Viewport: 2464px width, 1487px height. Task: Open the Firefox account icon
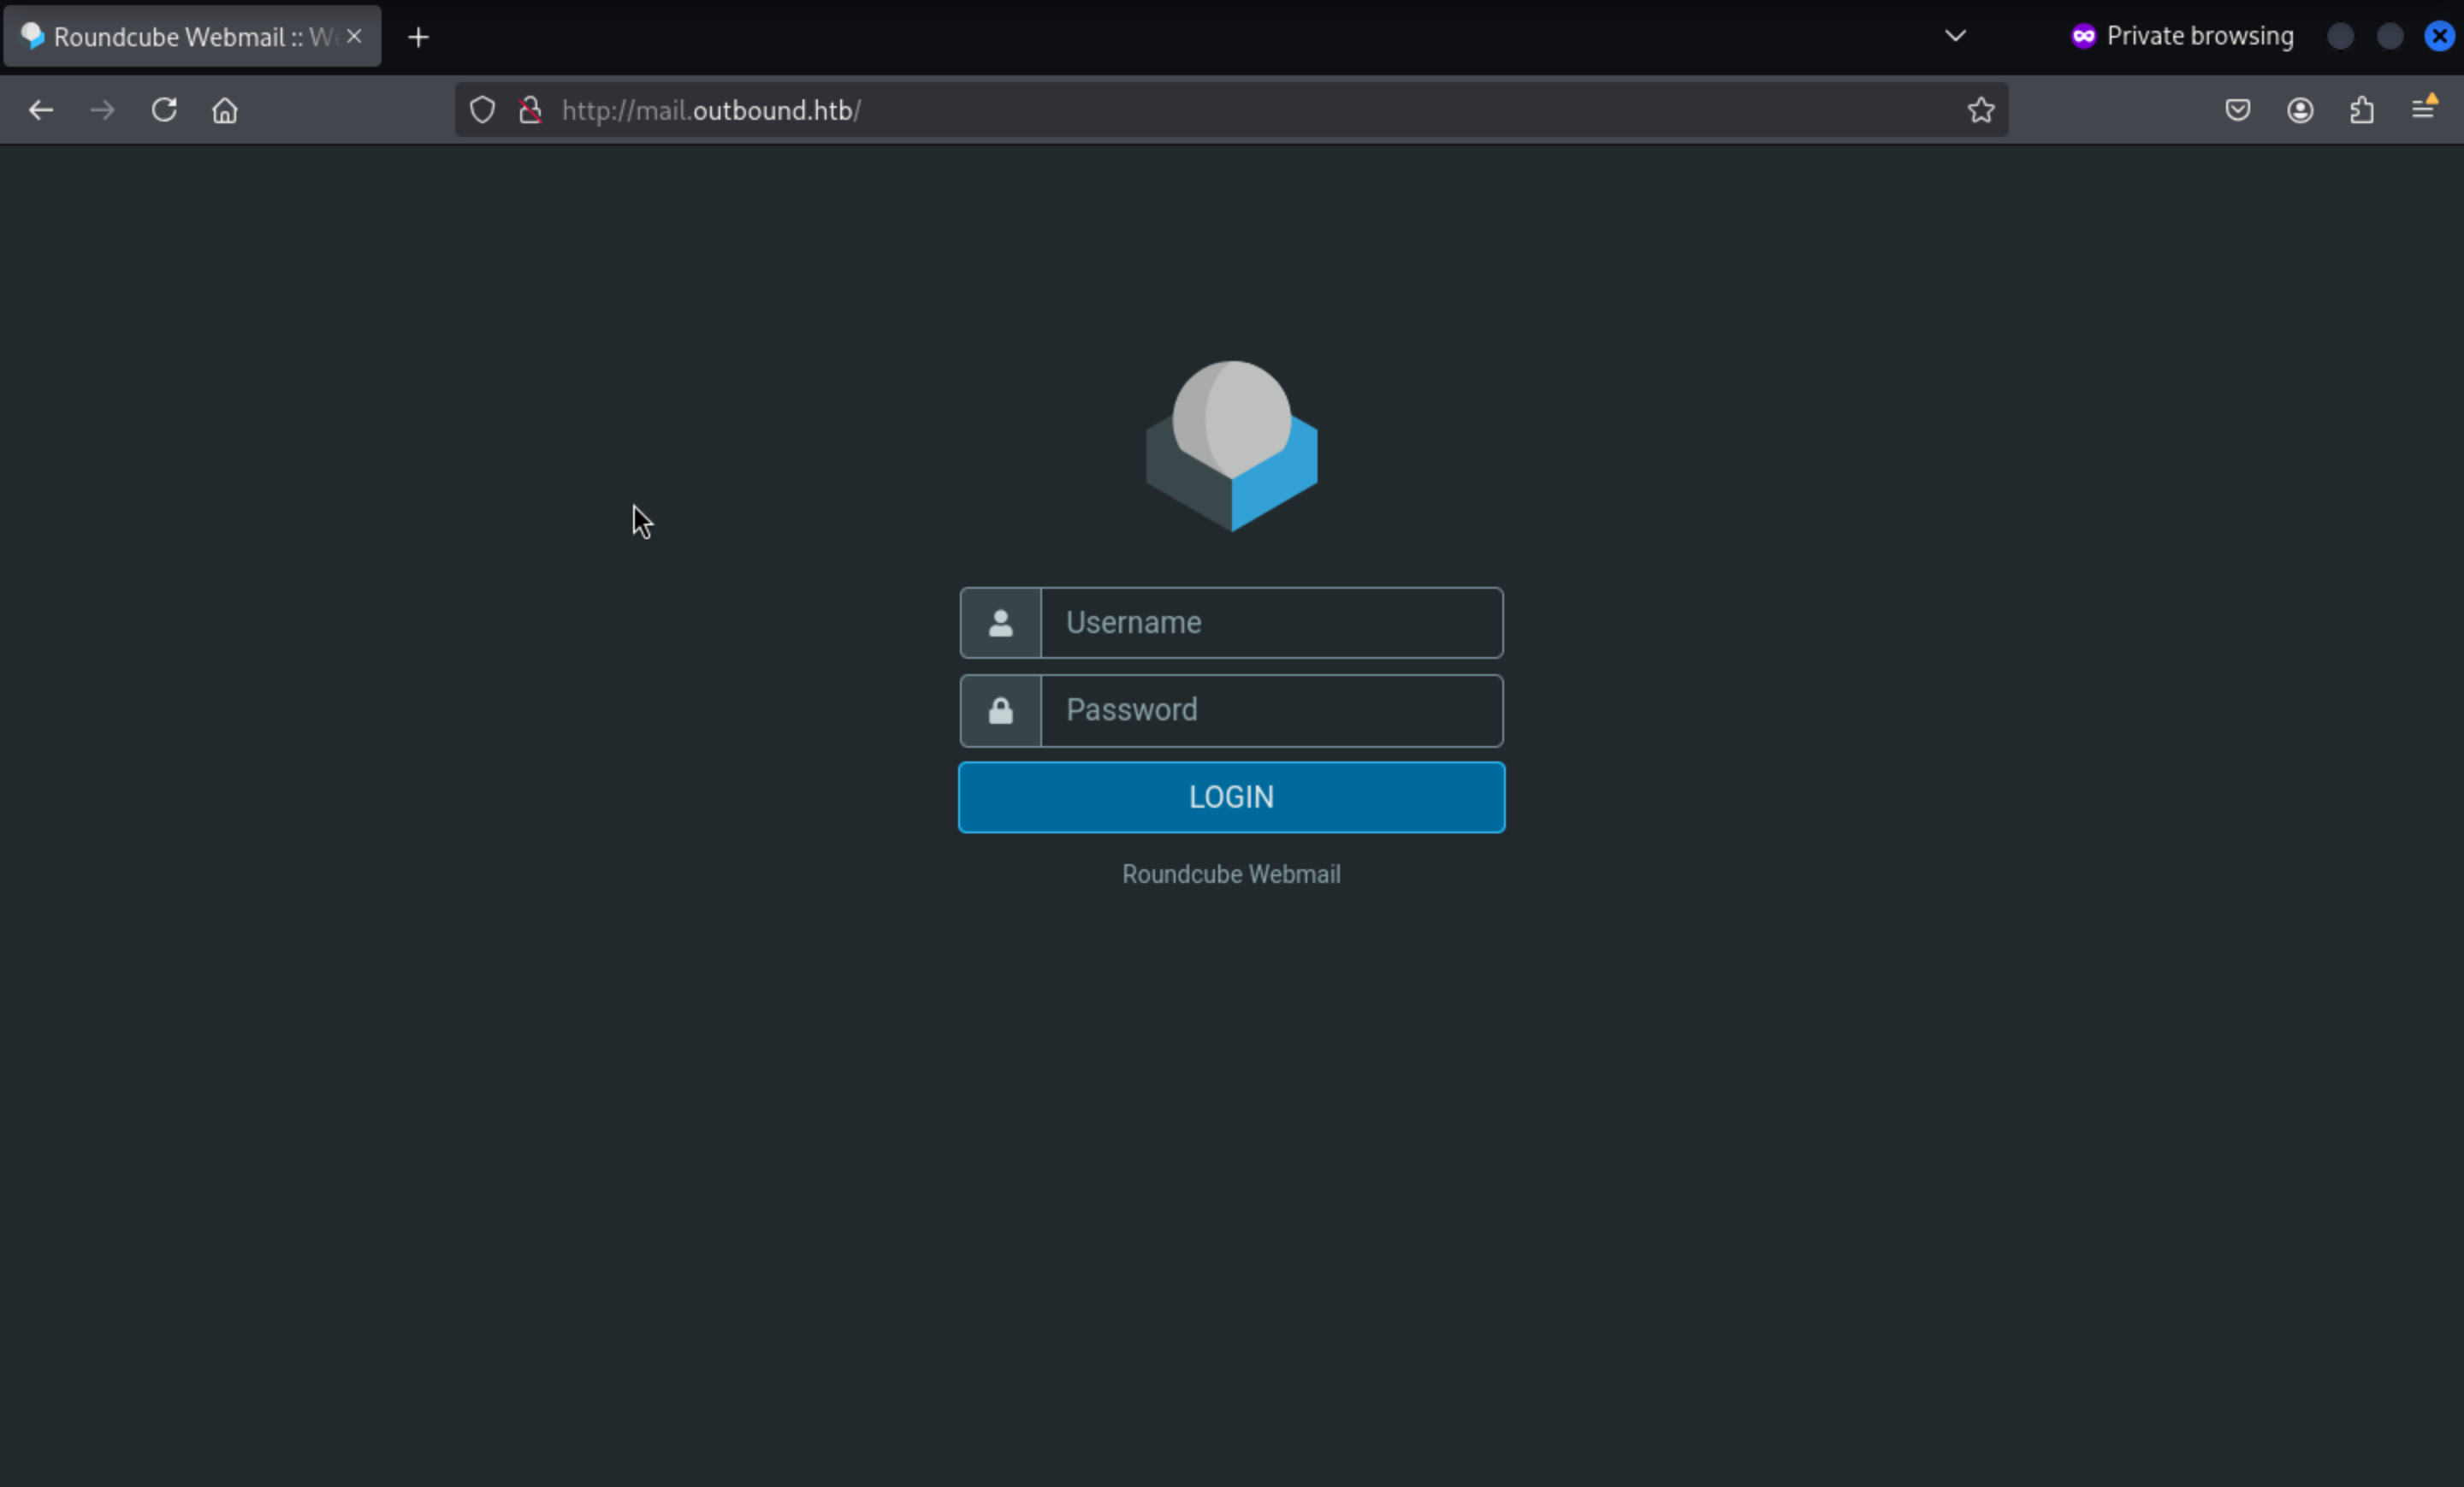pos(2300,110)
